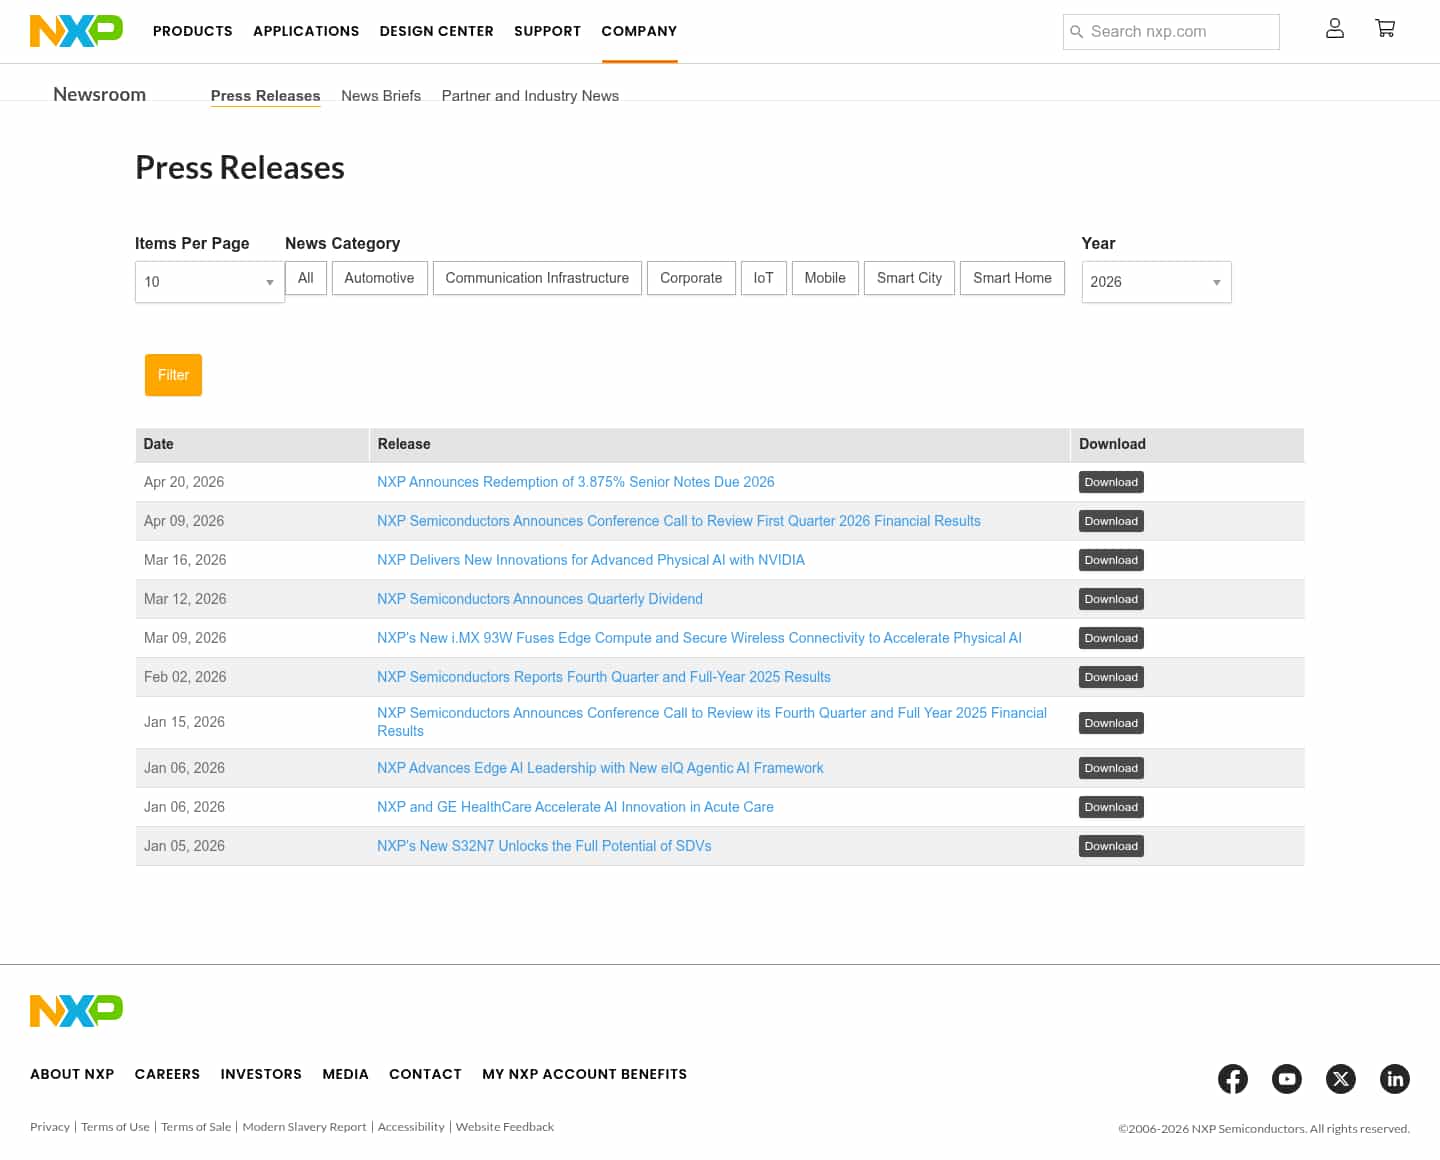1440x1160 pixels.
Task: Open NXP's YouTube channel icon
Action: pos(1287,1079)
